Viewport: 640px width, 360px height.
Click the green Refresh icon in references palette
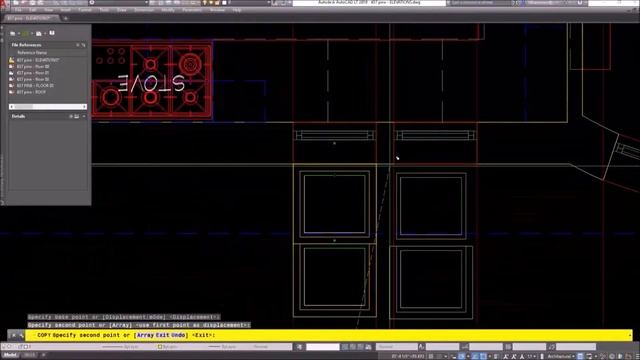25,33
